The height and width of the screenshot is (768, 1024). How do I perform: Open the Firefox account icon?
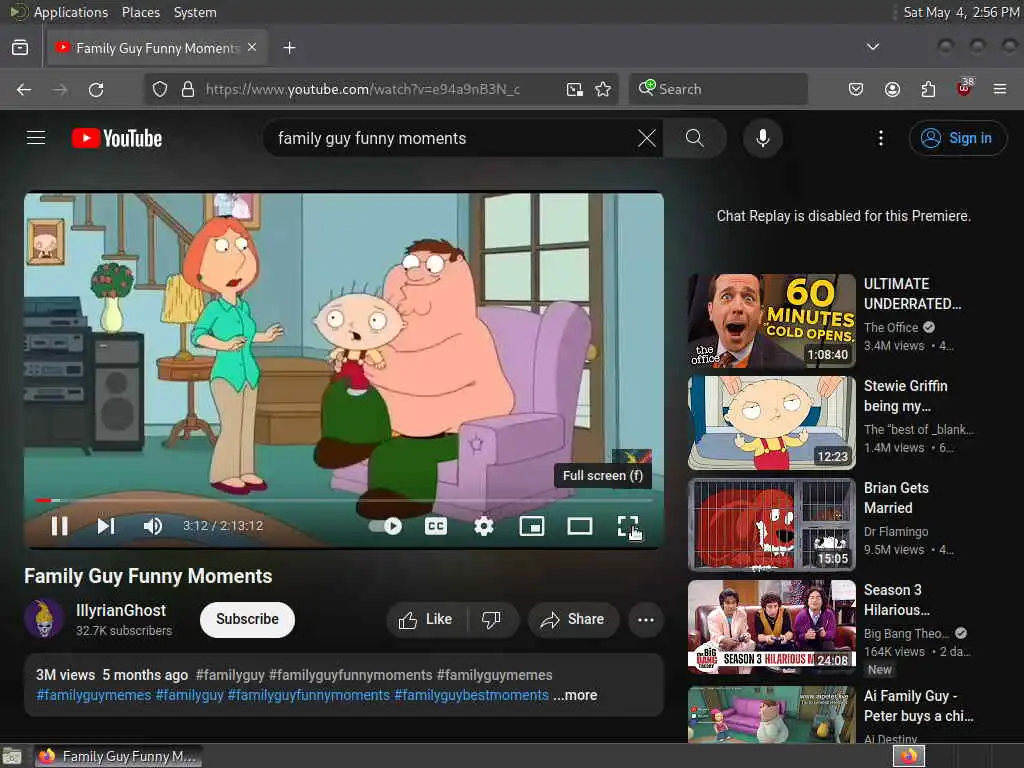(892, 89)
